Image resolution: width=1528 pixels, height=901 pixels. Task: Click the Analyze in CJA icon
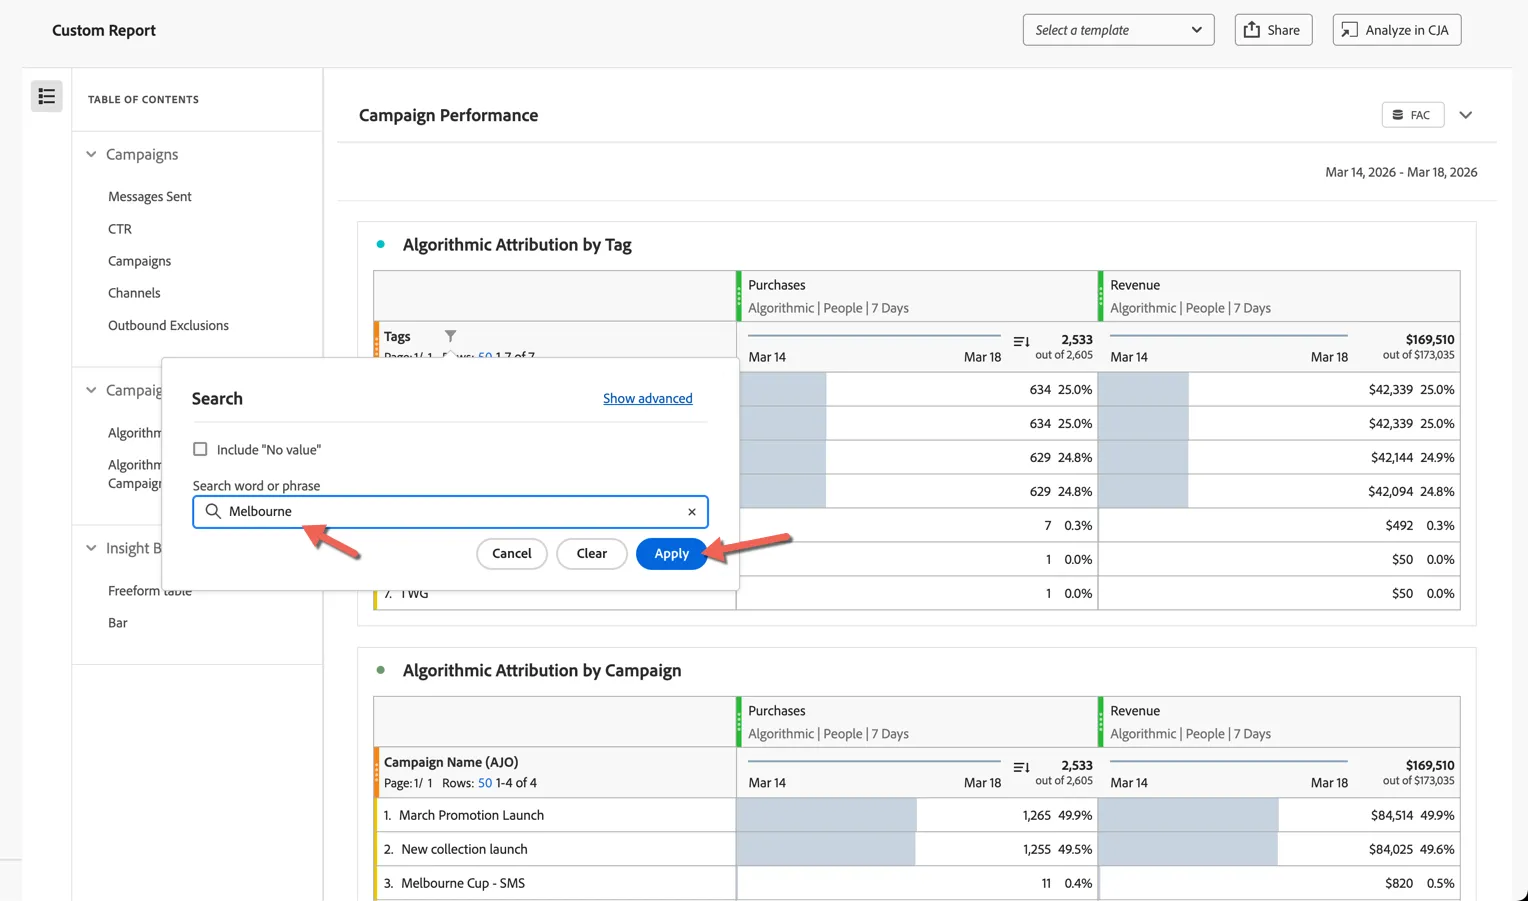click(1349, 30)
